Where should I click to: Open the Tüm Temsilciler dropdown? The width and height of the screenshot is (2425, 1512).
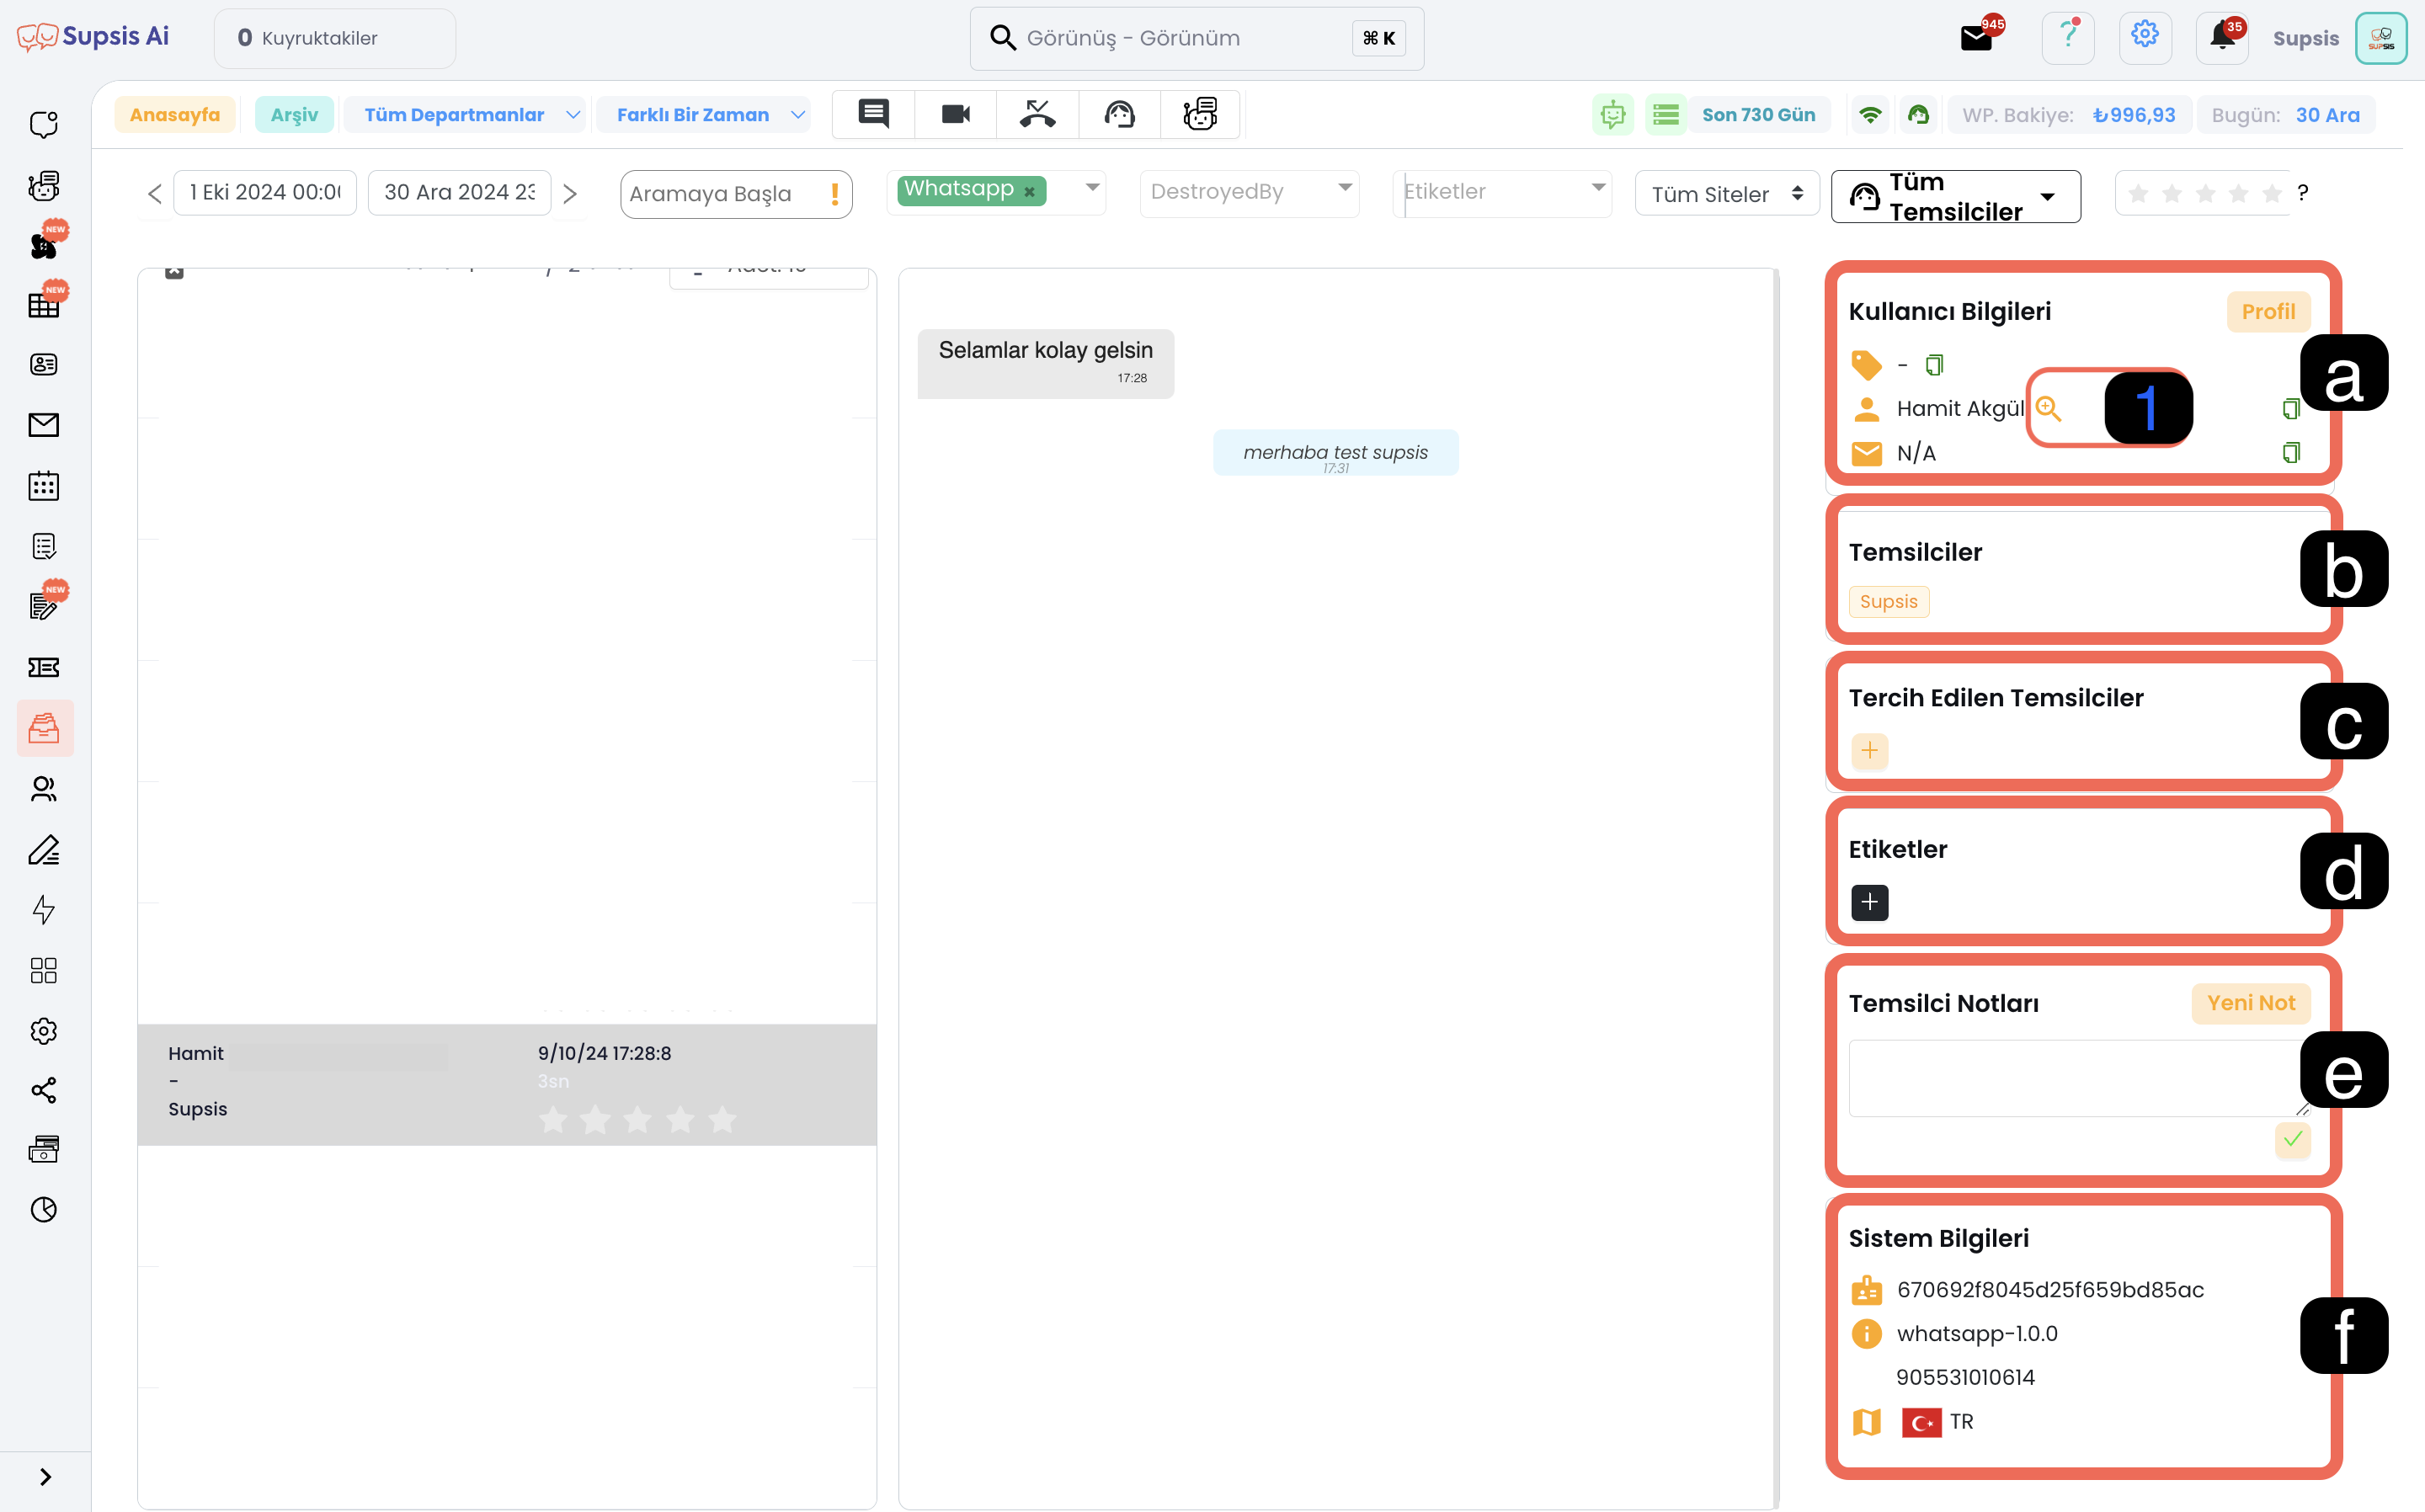1956,196
